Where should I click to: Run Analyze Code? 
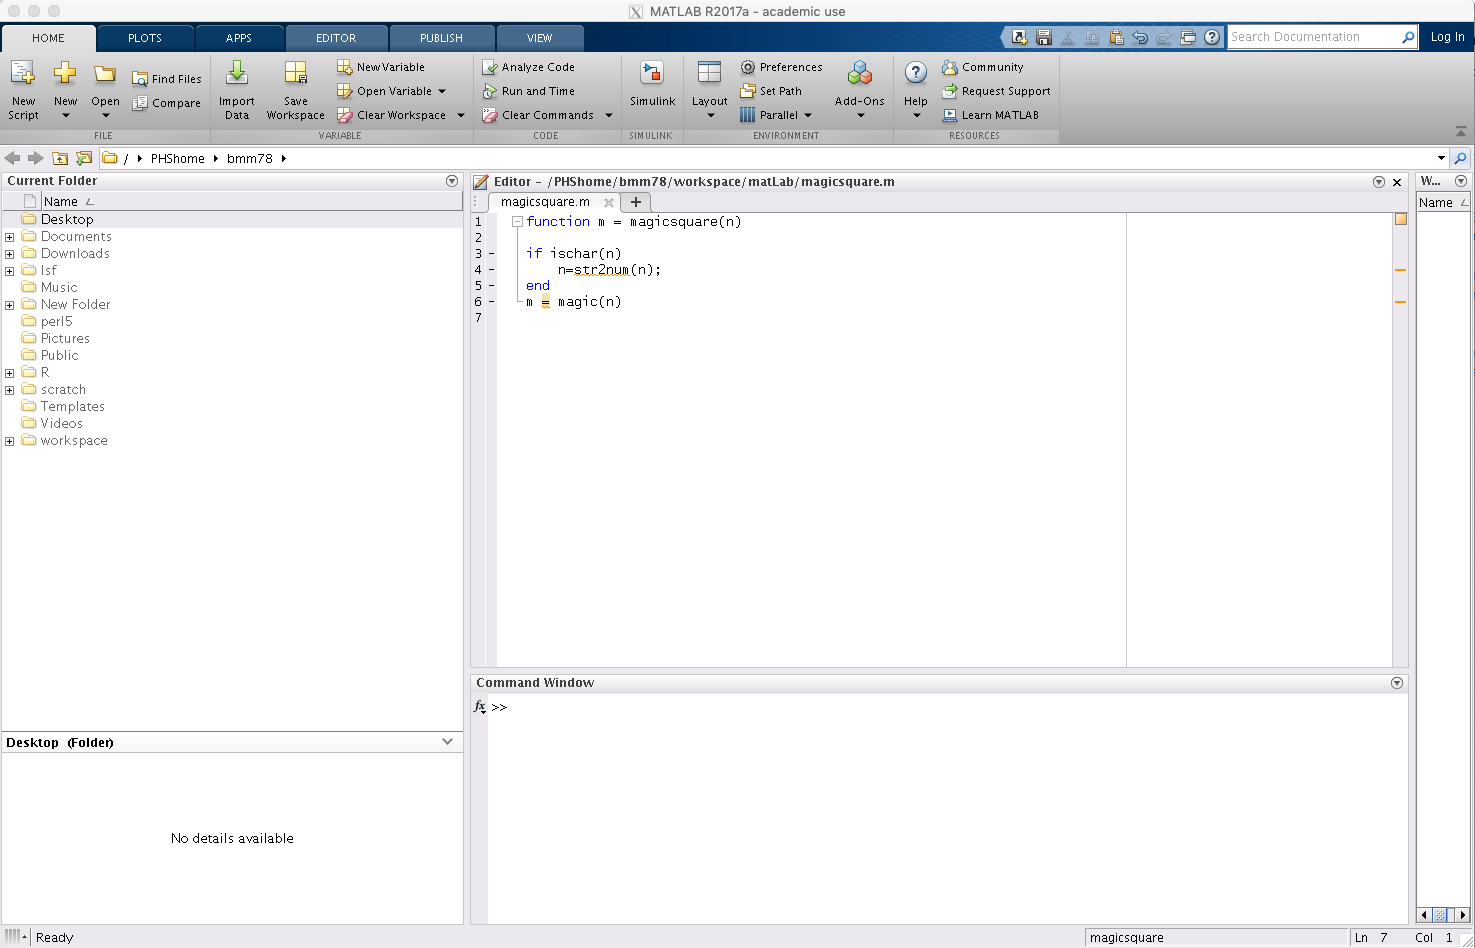(x=529, y=67)
